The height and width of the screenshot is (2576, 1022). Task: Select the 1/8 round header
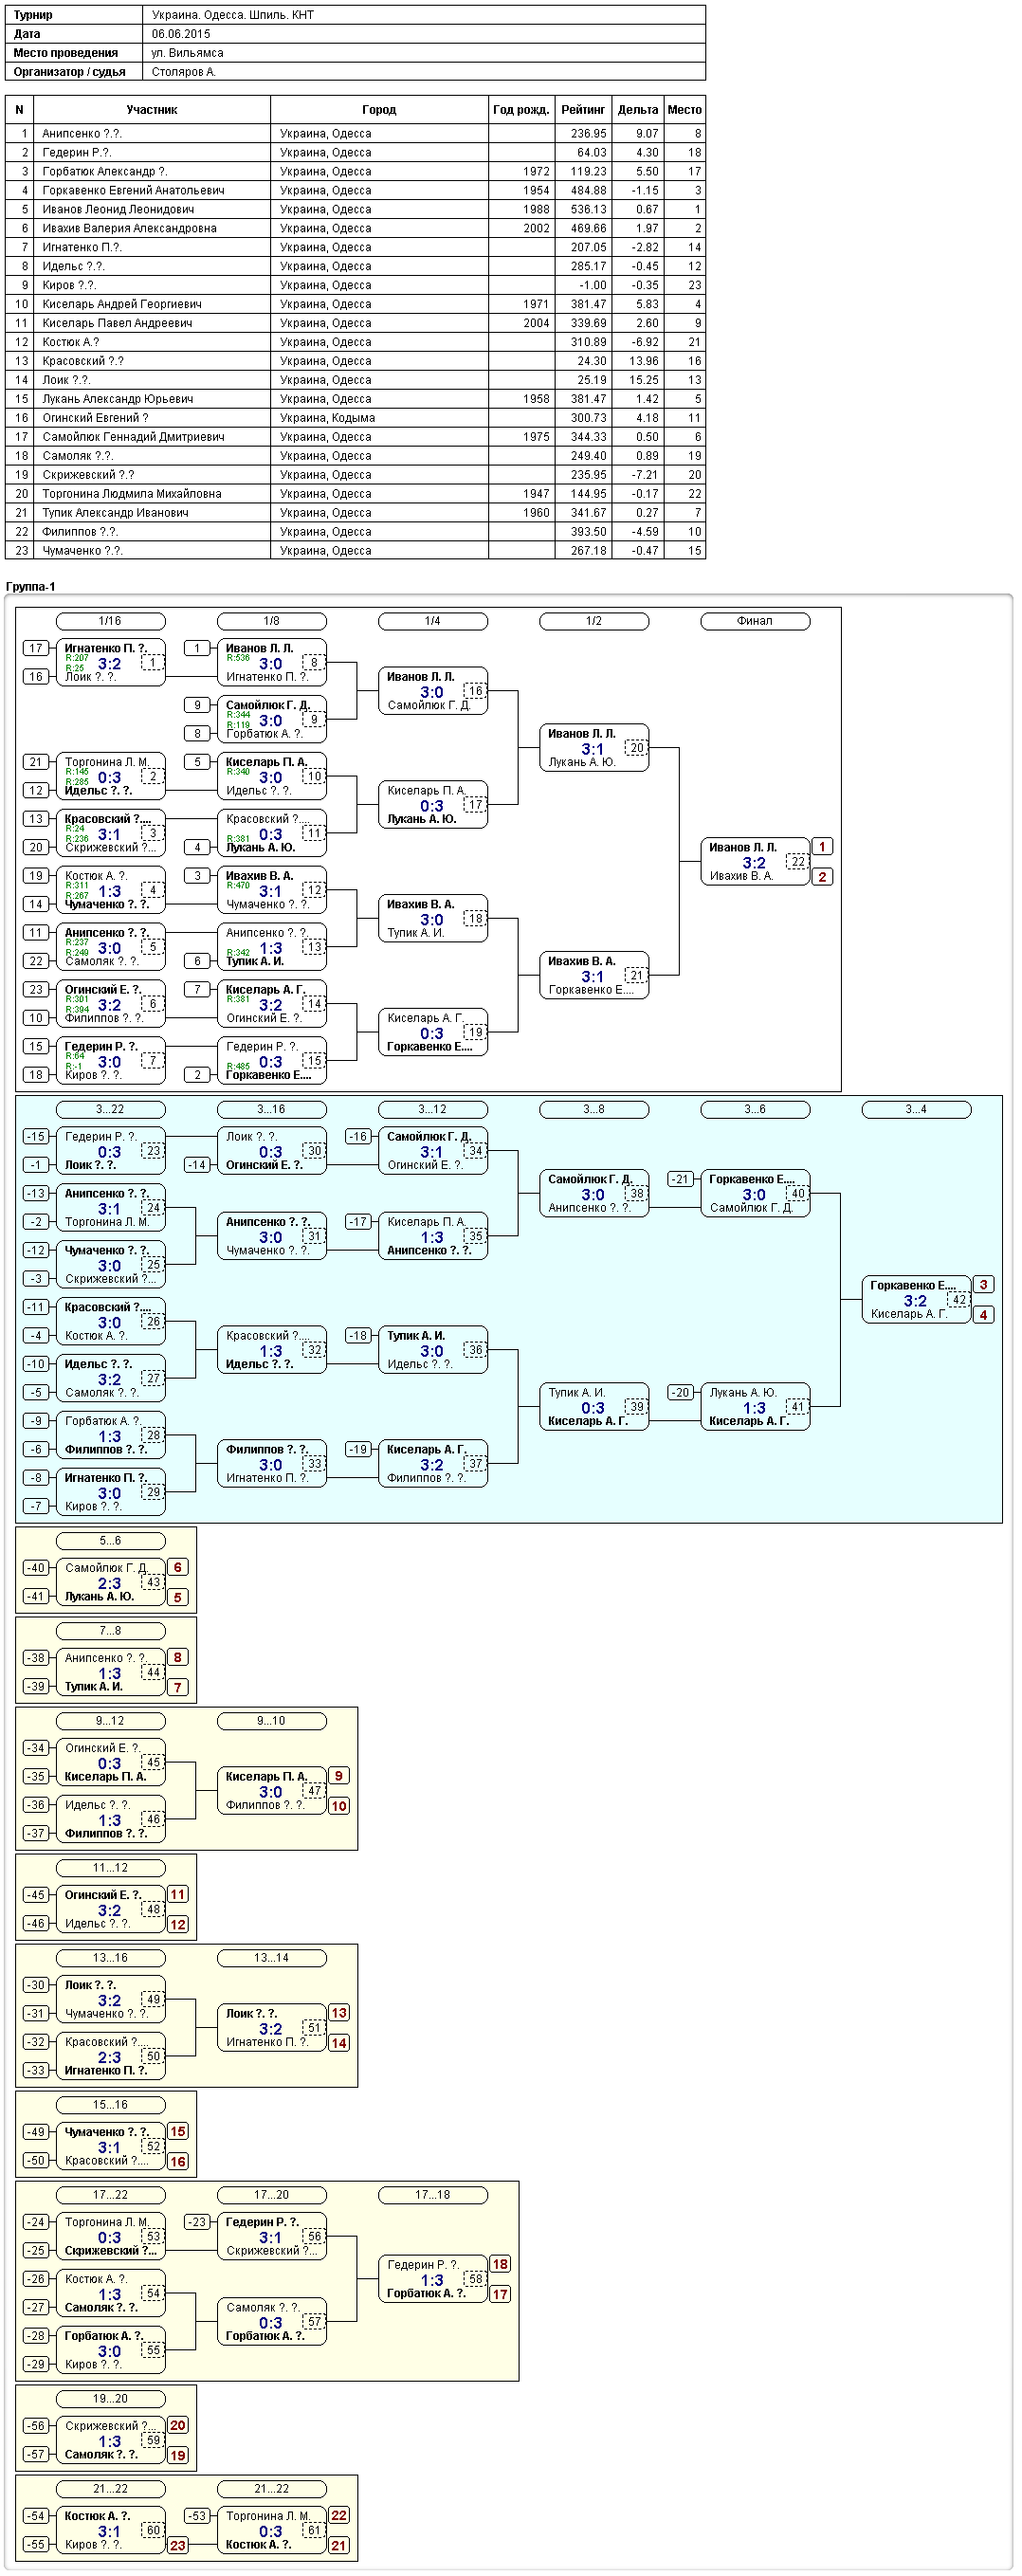[x=272, y=621]
